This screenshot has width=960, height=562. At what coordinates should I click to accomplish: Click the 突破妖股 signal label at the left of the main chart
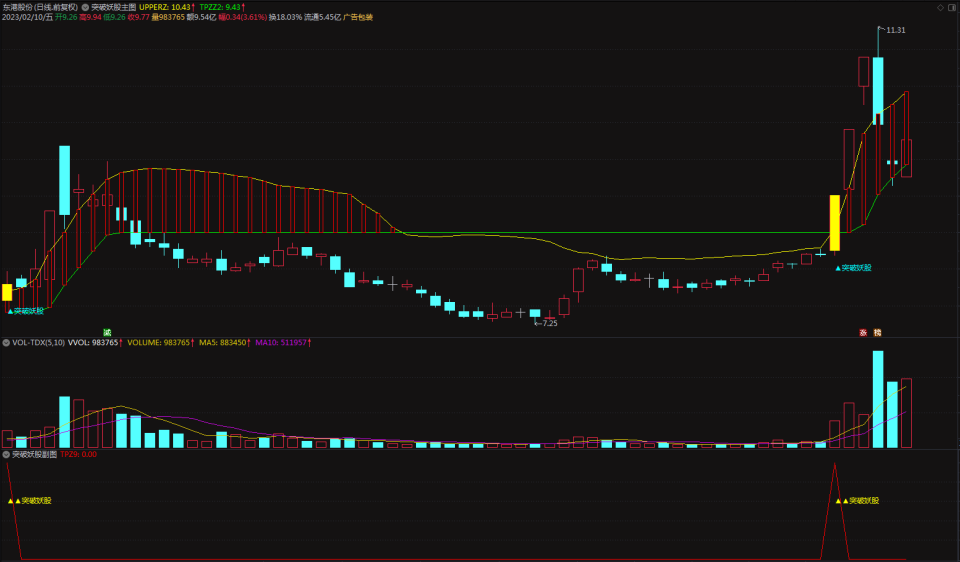point(26,311)
